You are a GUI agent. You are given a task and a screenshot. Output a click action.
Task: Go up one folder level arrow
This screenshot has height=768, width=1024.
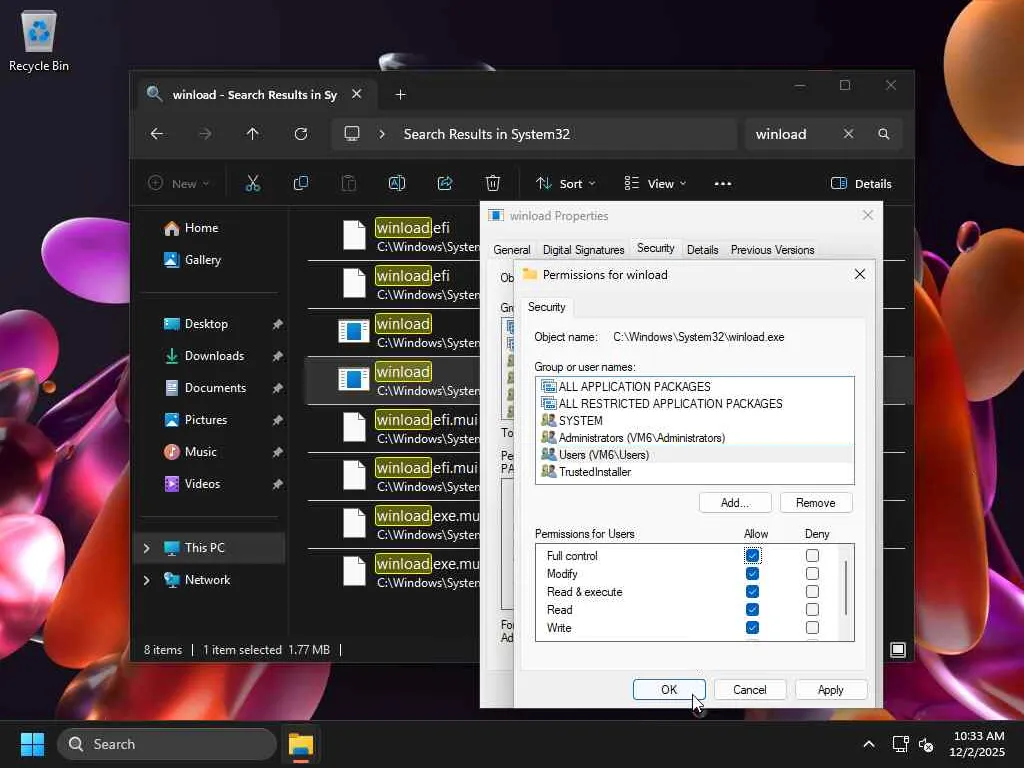click(x=253, y=134)
